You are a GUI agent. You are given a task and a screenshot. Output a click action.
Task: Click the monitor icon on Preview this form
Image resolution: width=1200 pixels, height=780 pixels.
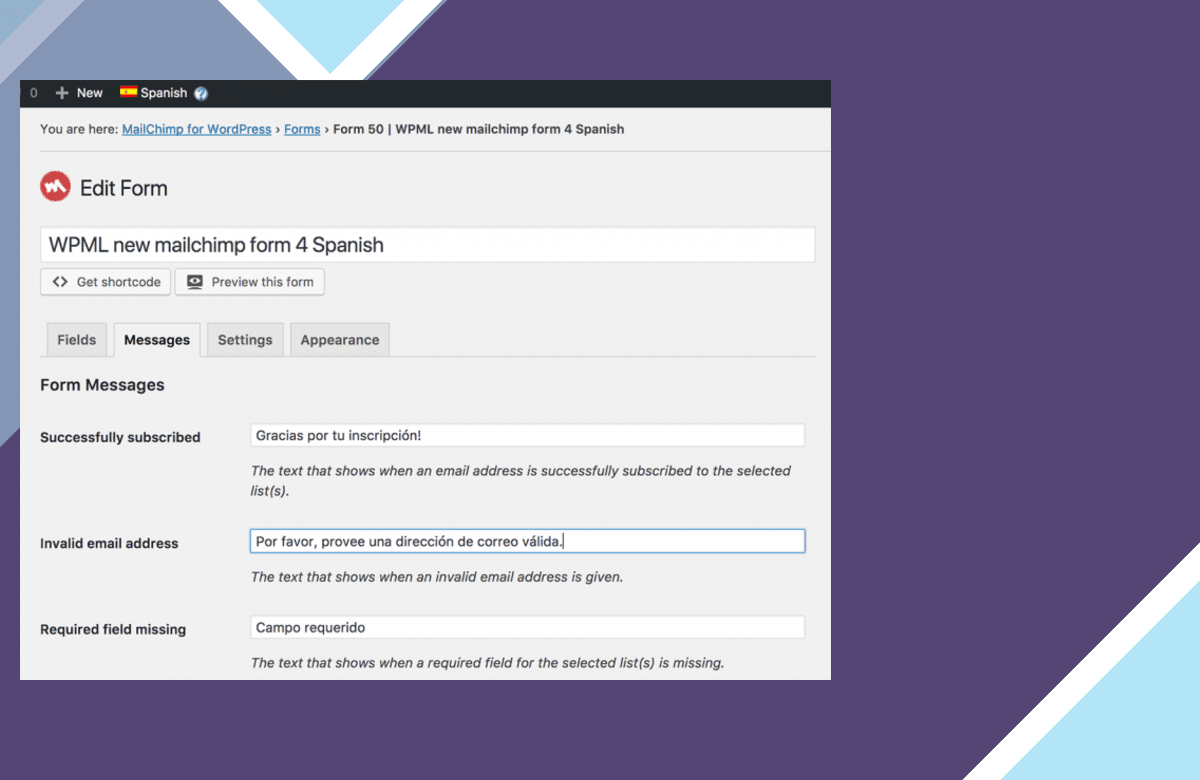[x=195, y=282]
